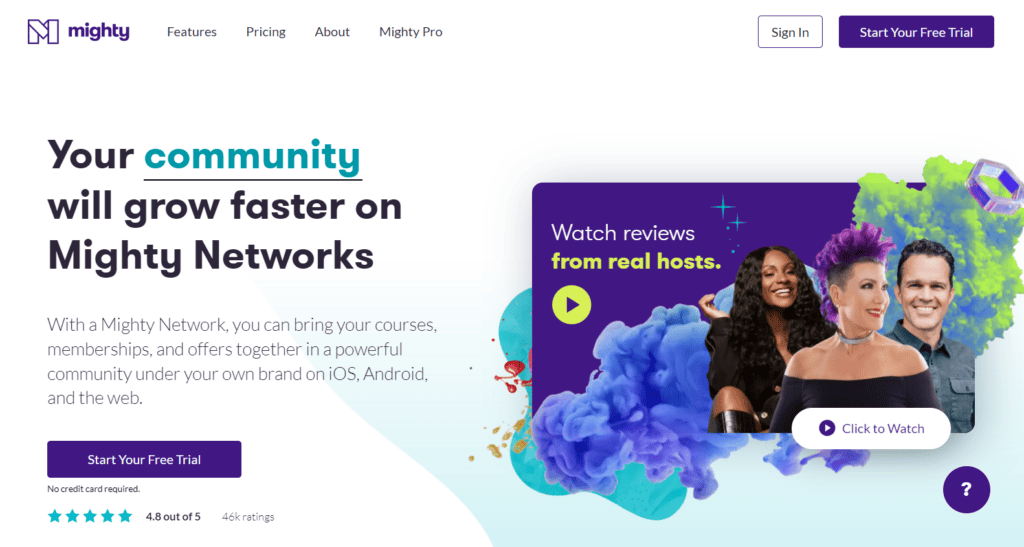The height and width of the screenshot is (547, 1024).
Task: Click the first rating star
Action: [55, 516]
